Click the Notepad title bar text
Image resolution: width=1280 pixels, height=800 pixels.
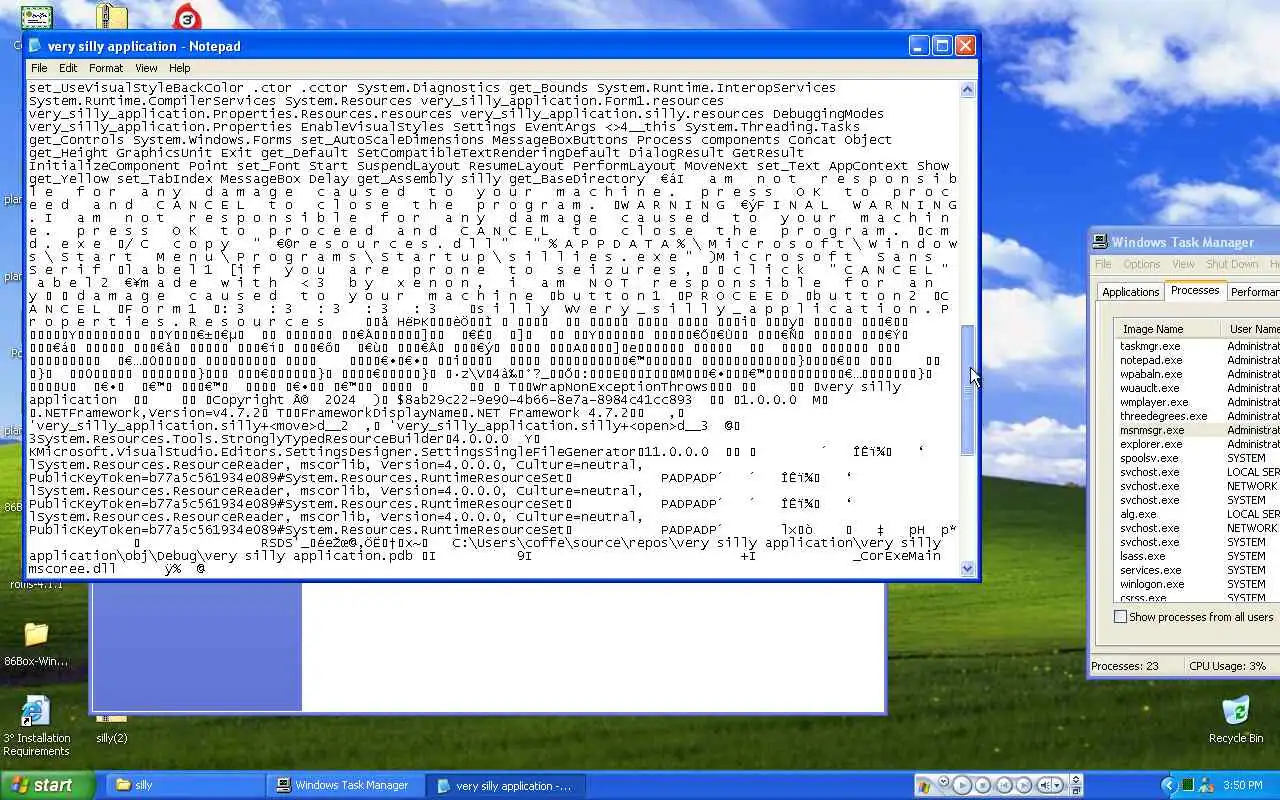pyautogui.click(x=144, y=46)
